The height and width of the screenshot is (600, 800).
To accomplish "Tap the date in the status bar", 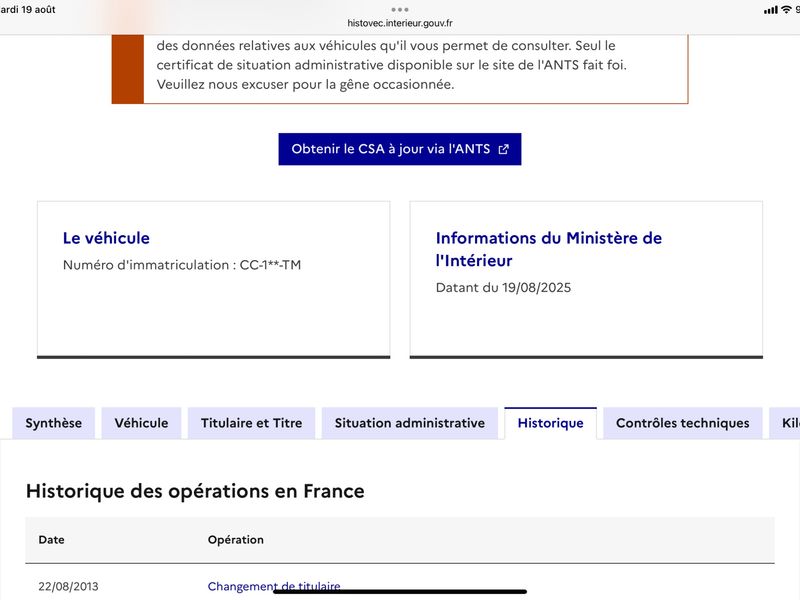I will click(x=28, y=9).
